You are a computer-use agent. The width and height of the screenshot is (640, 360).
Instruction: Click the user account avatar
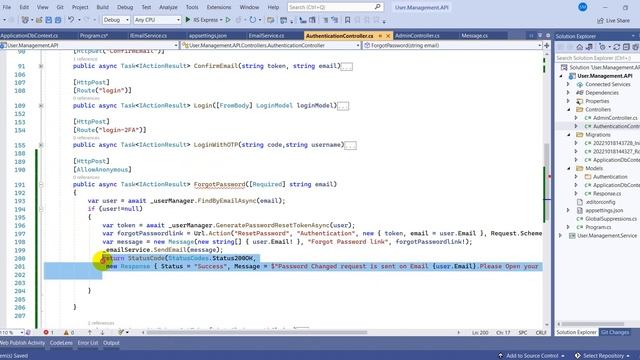[x=582, y=7]
